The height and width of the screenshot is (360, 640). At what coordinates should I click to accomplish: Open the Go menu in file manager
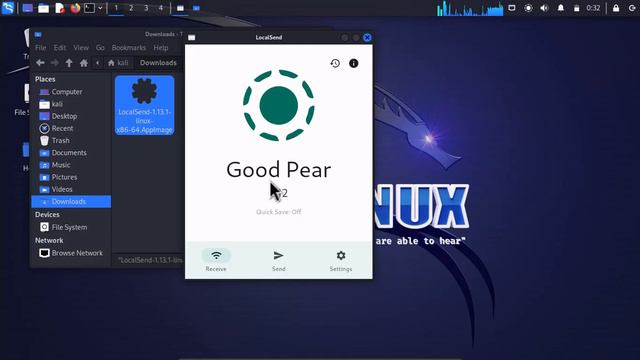point(100,48)
